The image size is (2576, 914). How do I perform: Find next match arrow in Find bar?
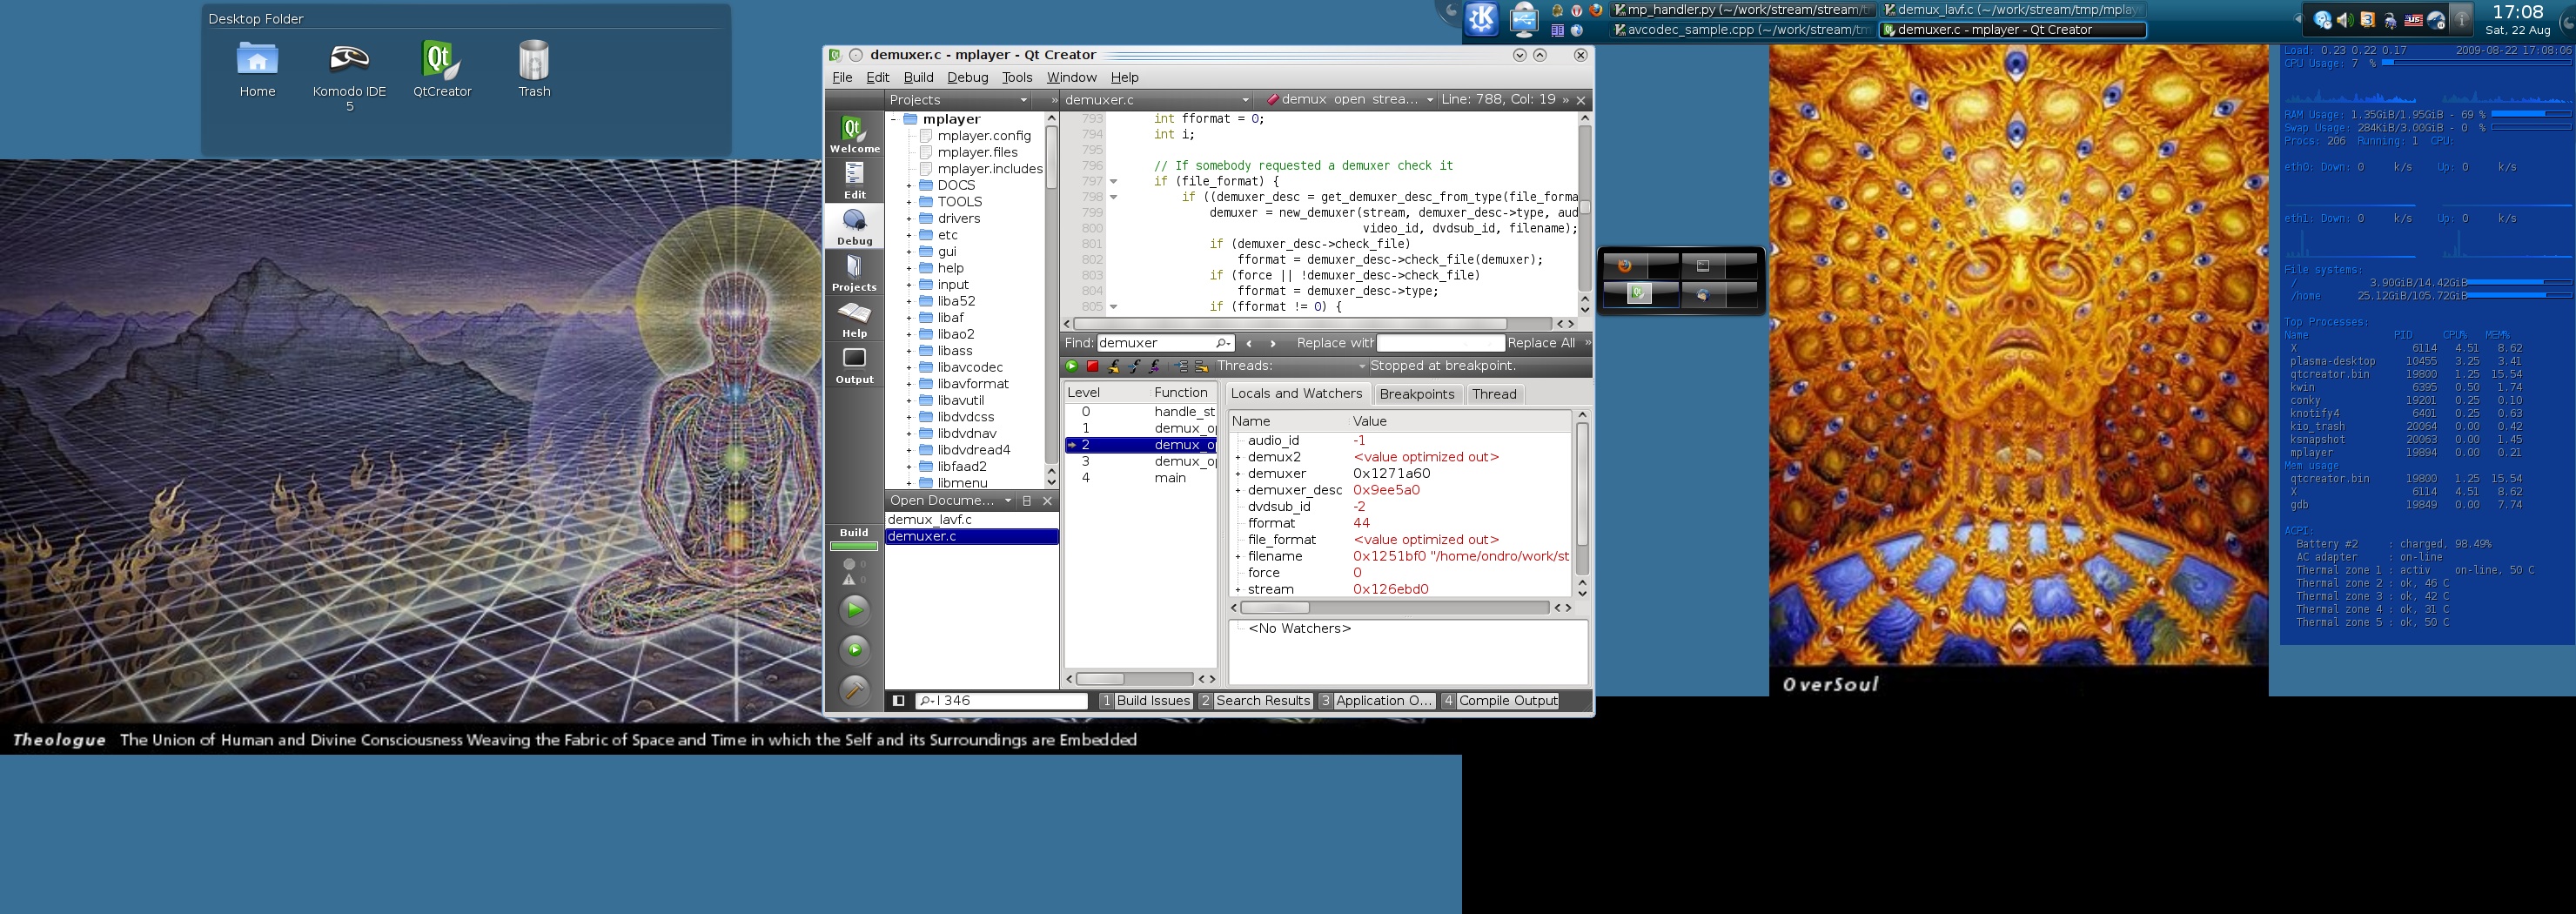(1273, 343)
